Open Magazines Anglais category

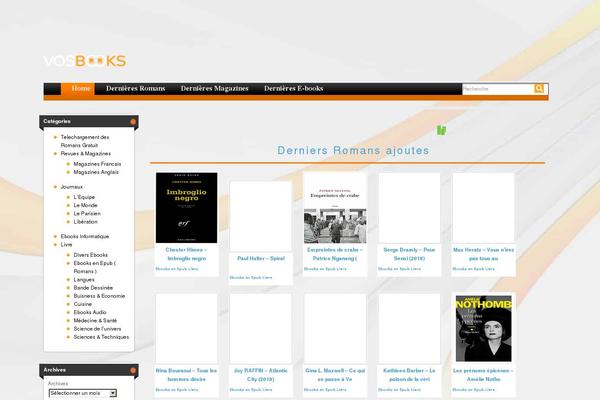pyautogui.click(x=96, y=172)
